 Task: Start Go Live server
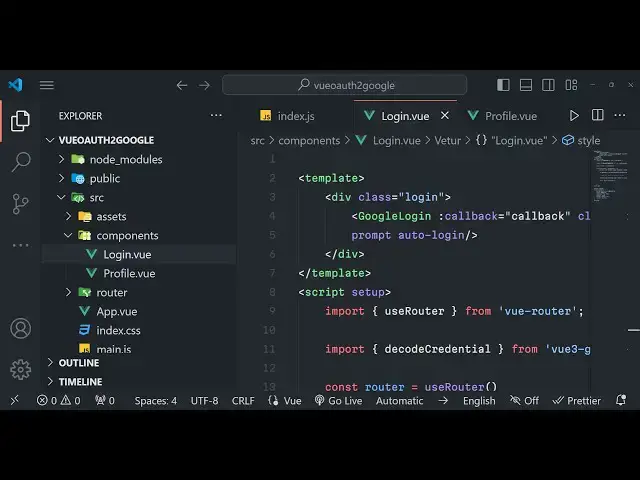tap(338, 400)
